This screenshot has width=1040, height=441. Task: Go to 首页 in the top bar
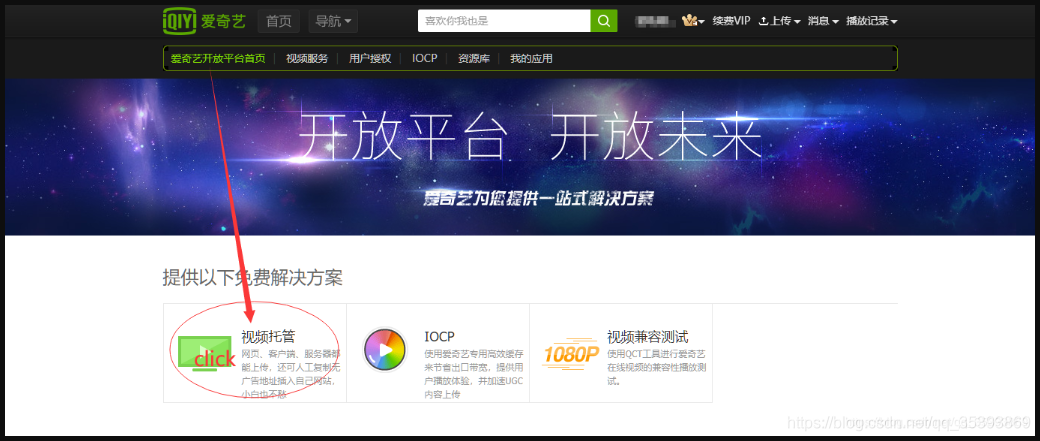(279, 21)
